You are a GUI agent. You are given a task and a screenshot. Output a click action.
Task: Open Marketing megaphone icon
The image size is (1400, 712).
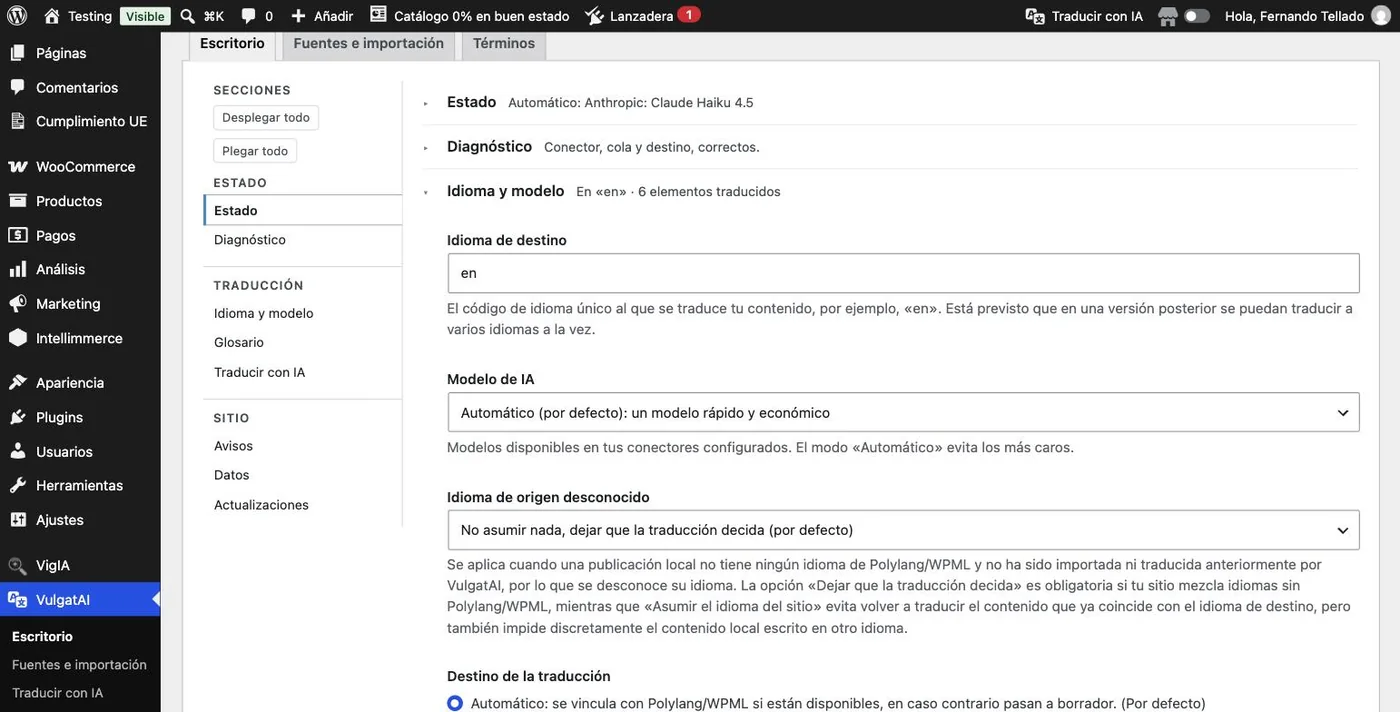[x=18, y=303]
